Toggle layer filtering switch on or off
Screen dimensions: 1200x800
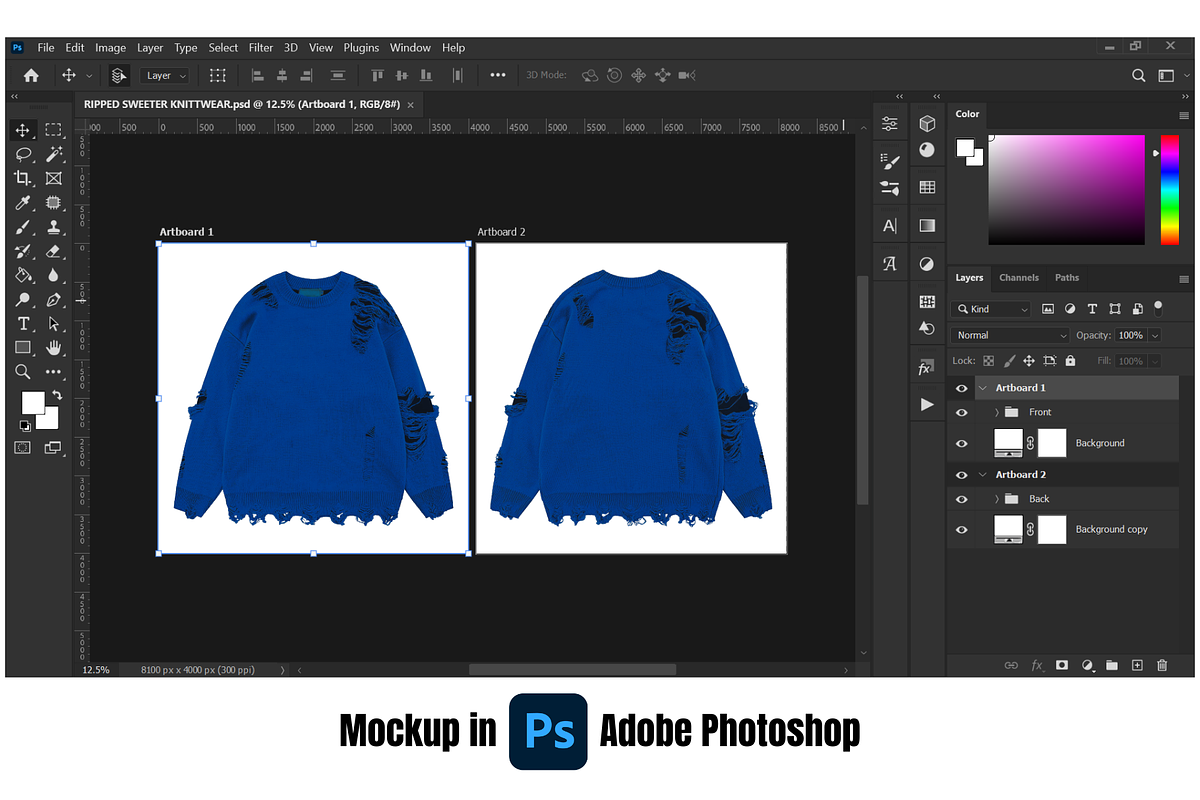[1158, 308]
